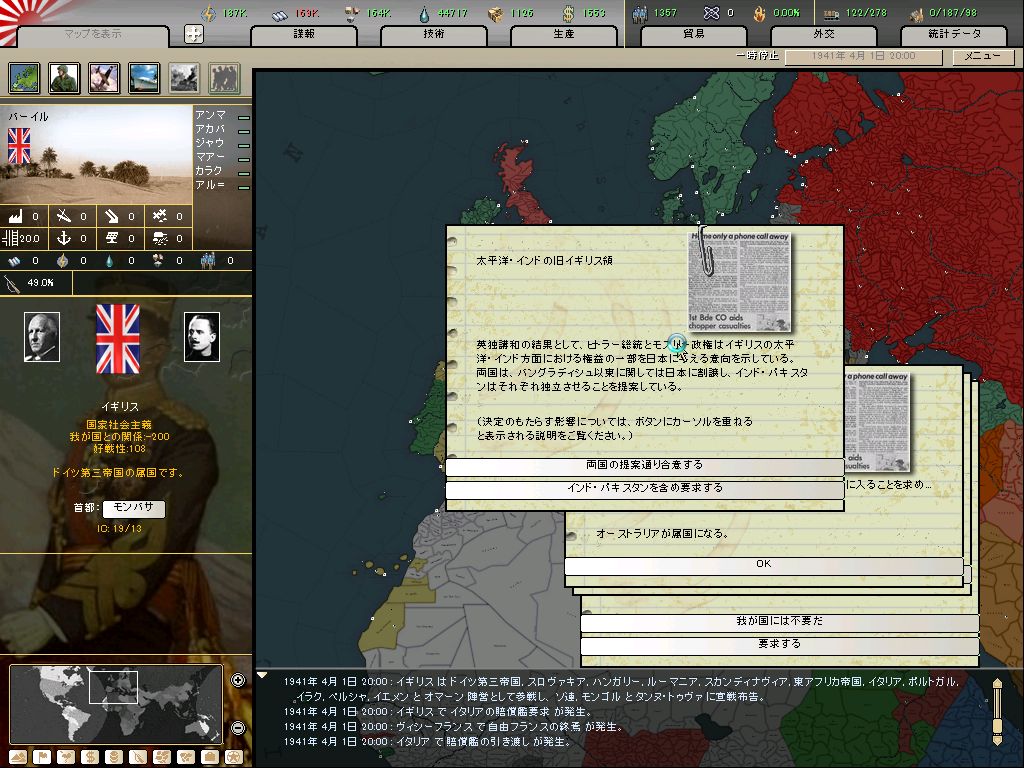Switch to the マップを表示 map tab
This screenshot has width=1024, height=768.
92,34
